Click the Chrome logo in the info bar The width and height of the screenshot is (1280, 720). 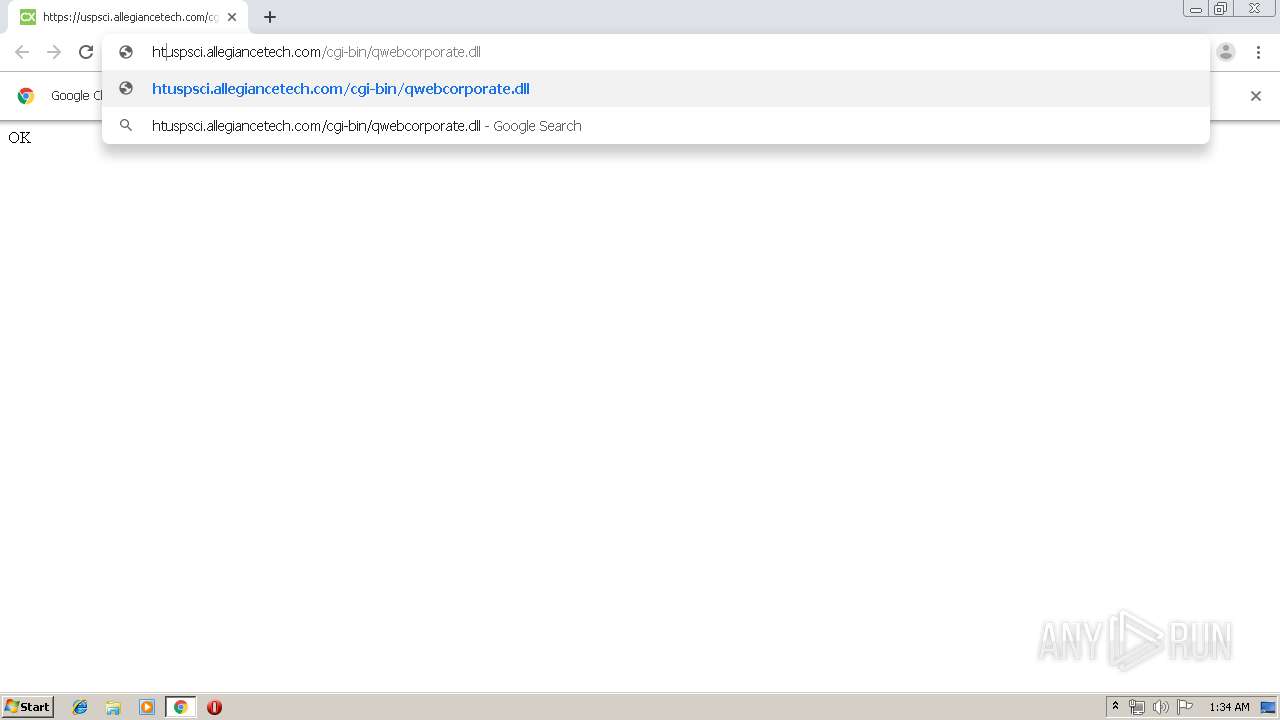pos(26,96)
